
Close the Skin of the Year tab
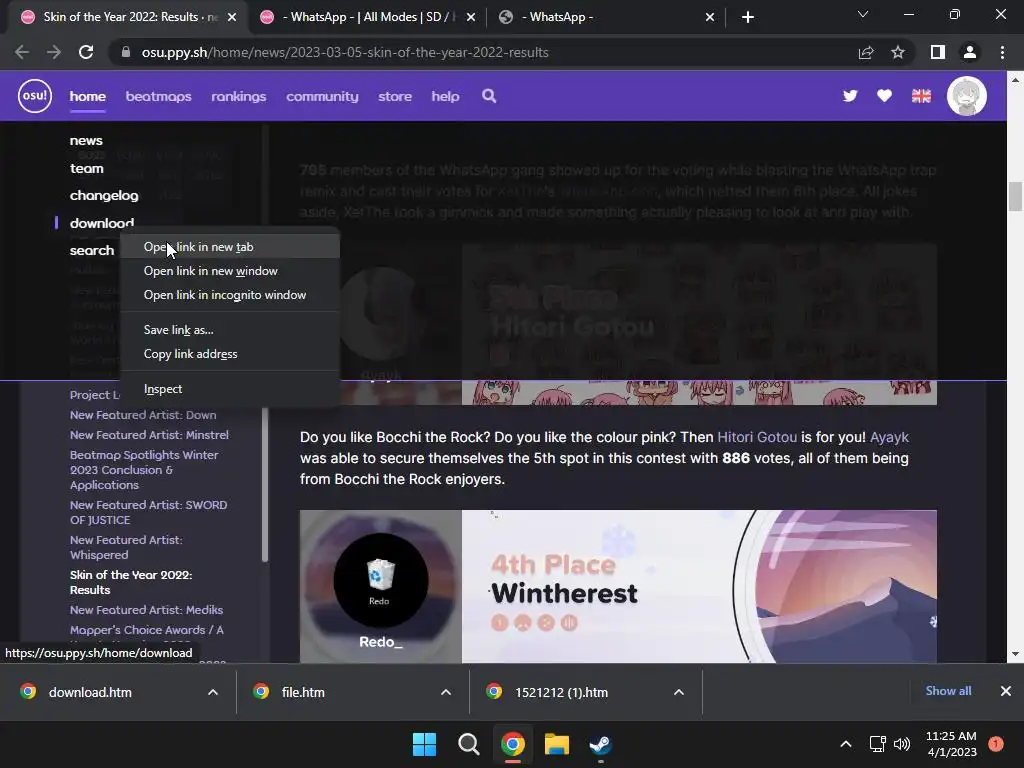tap(232, 17)
